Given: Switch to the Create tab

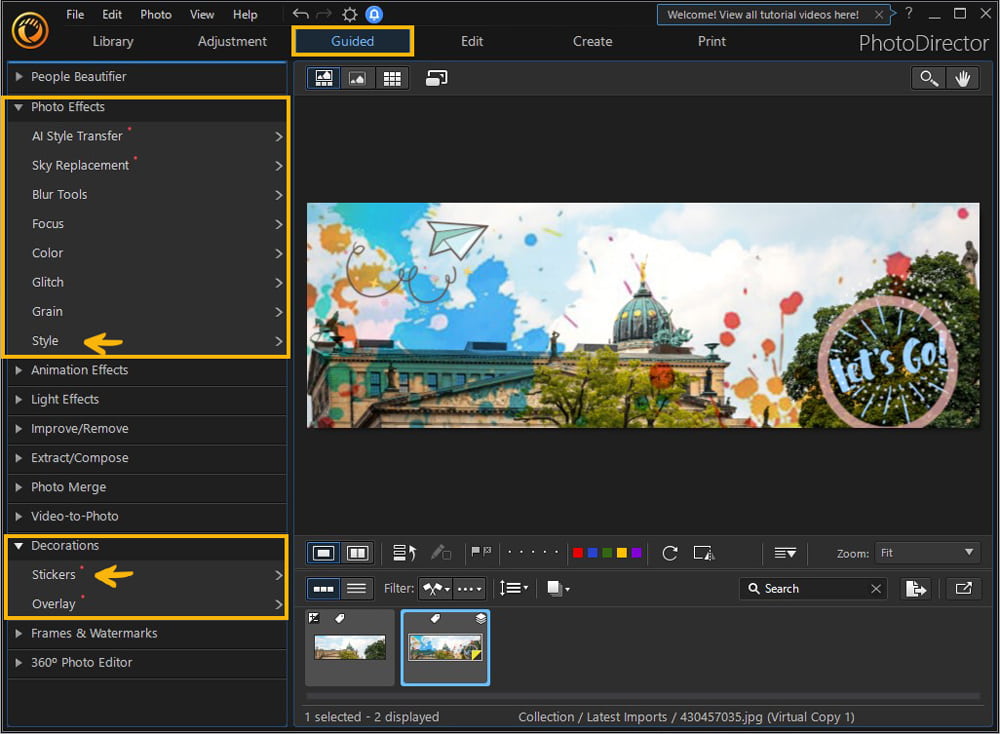Looking at the screenshot, I should click(592, 41).
